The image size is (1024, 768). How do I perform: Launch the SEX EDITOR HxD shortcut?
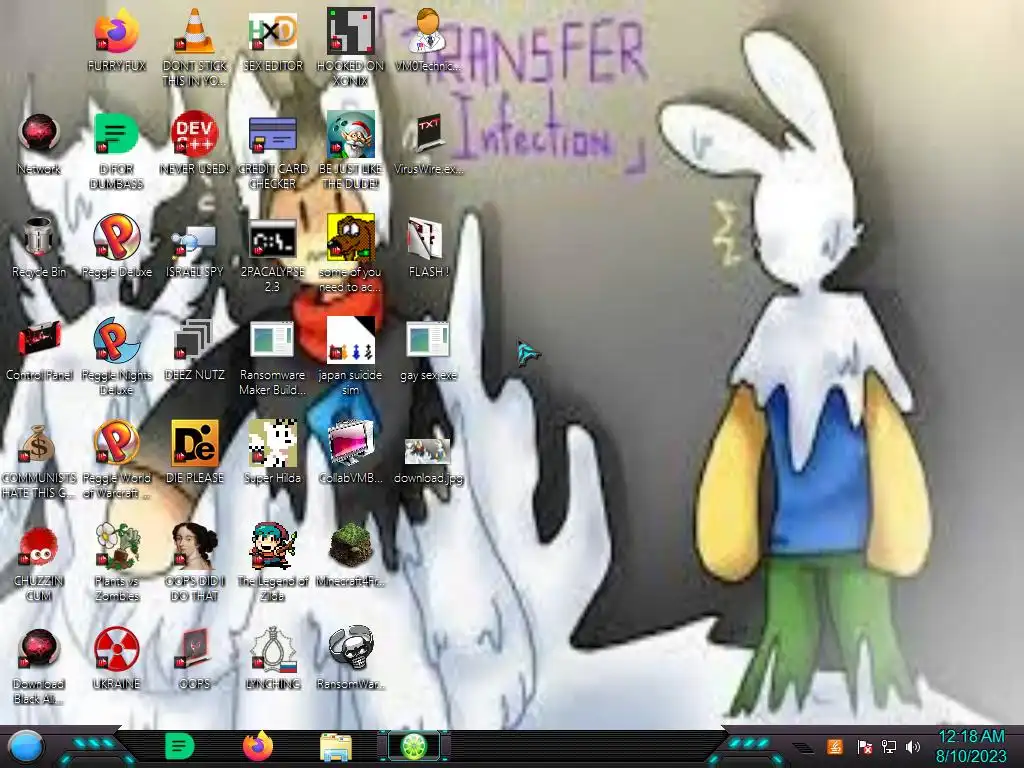272,31
